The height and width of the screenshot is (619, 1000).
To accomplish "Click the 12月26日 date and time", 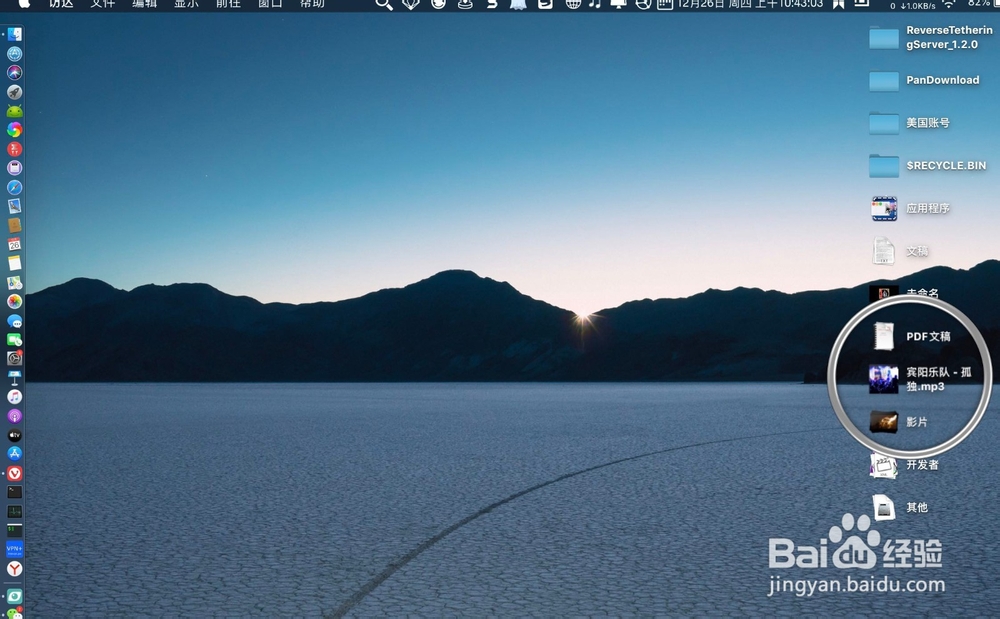I will tap(749, 4).
